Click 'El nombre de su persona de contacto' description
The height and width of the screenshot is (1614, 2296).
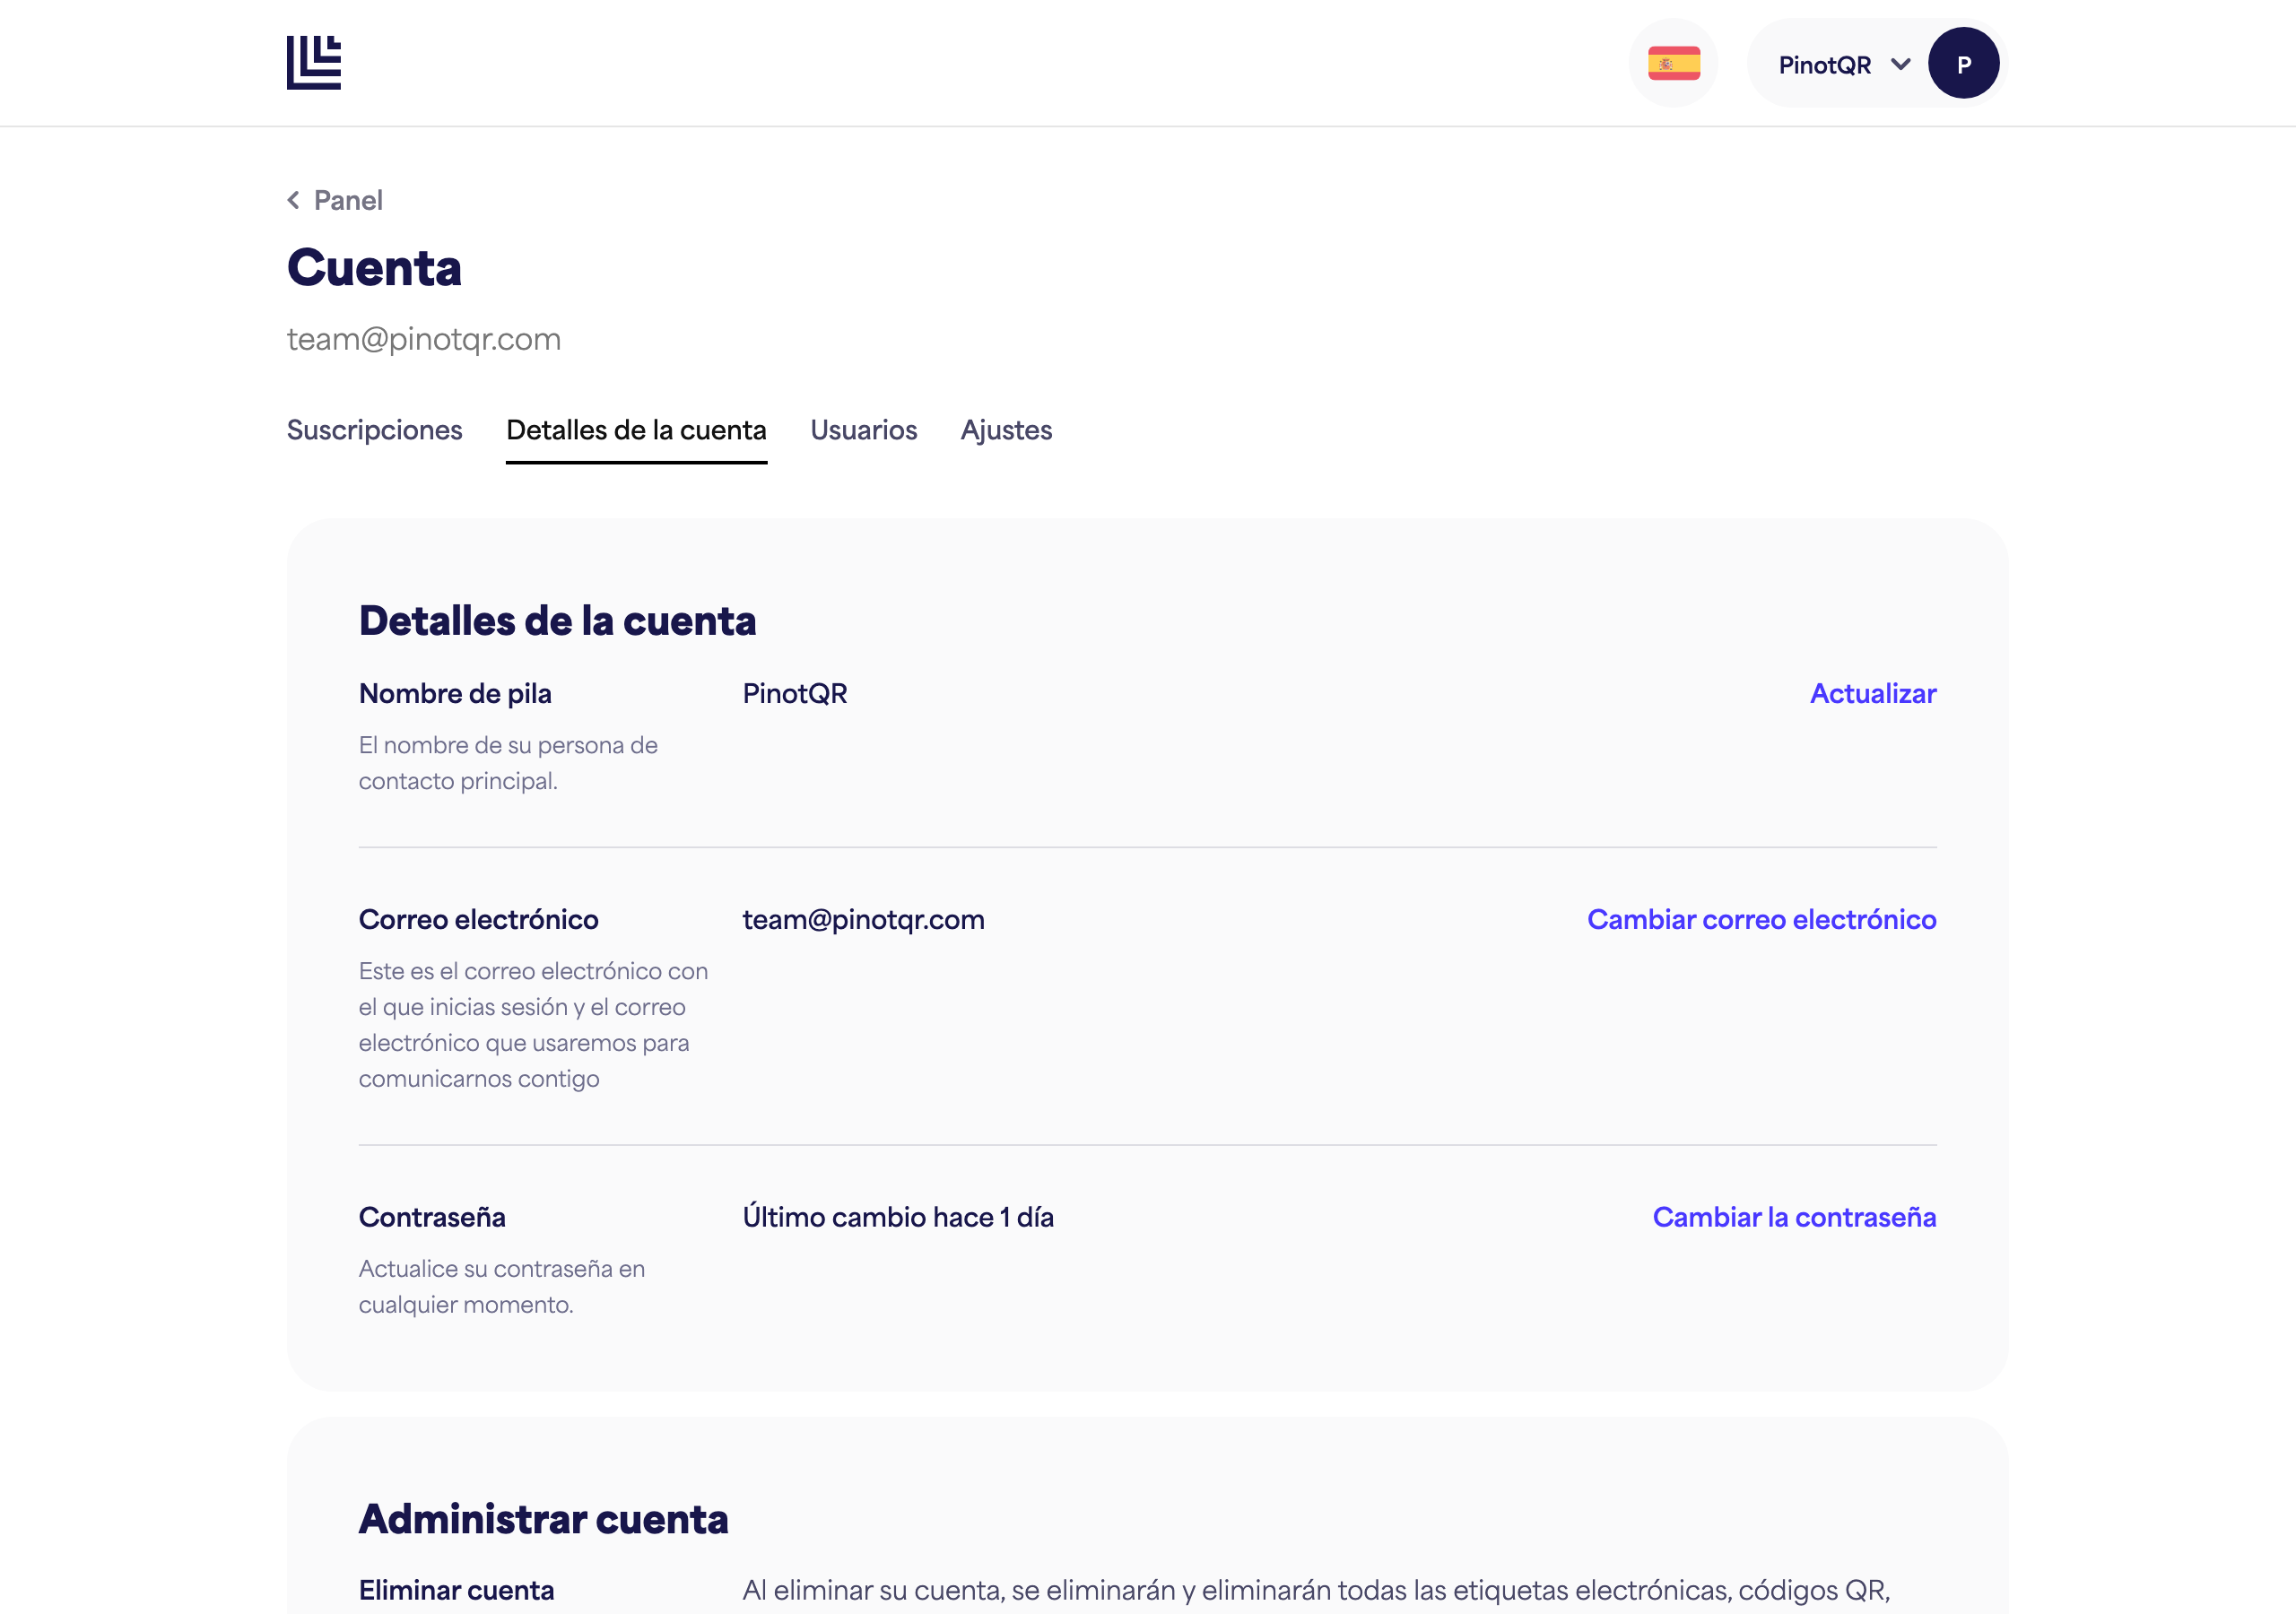508,763
